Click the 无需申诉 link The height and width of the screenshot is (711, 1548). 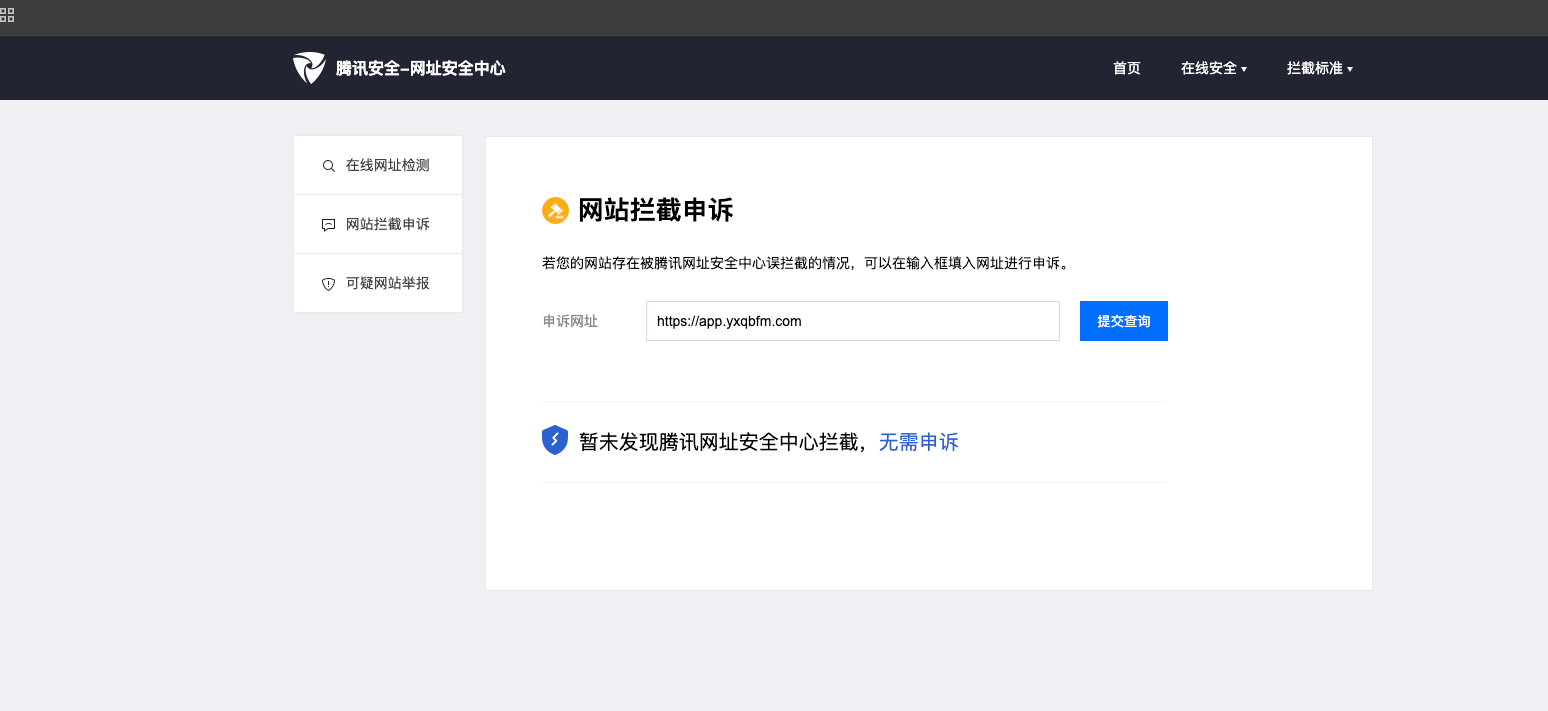point(919,442)
